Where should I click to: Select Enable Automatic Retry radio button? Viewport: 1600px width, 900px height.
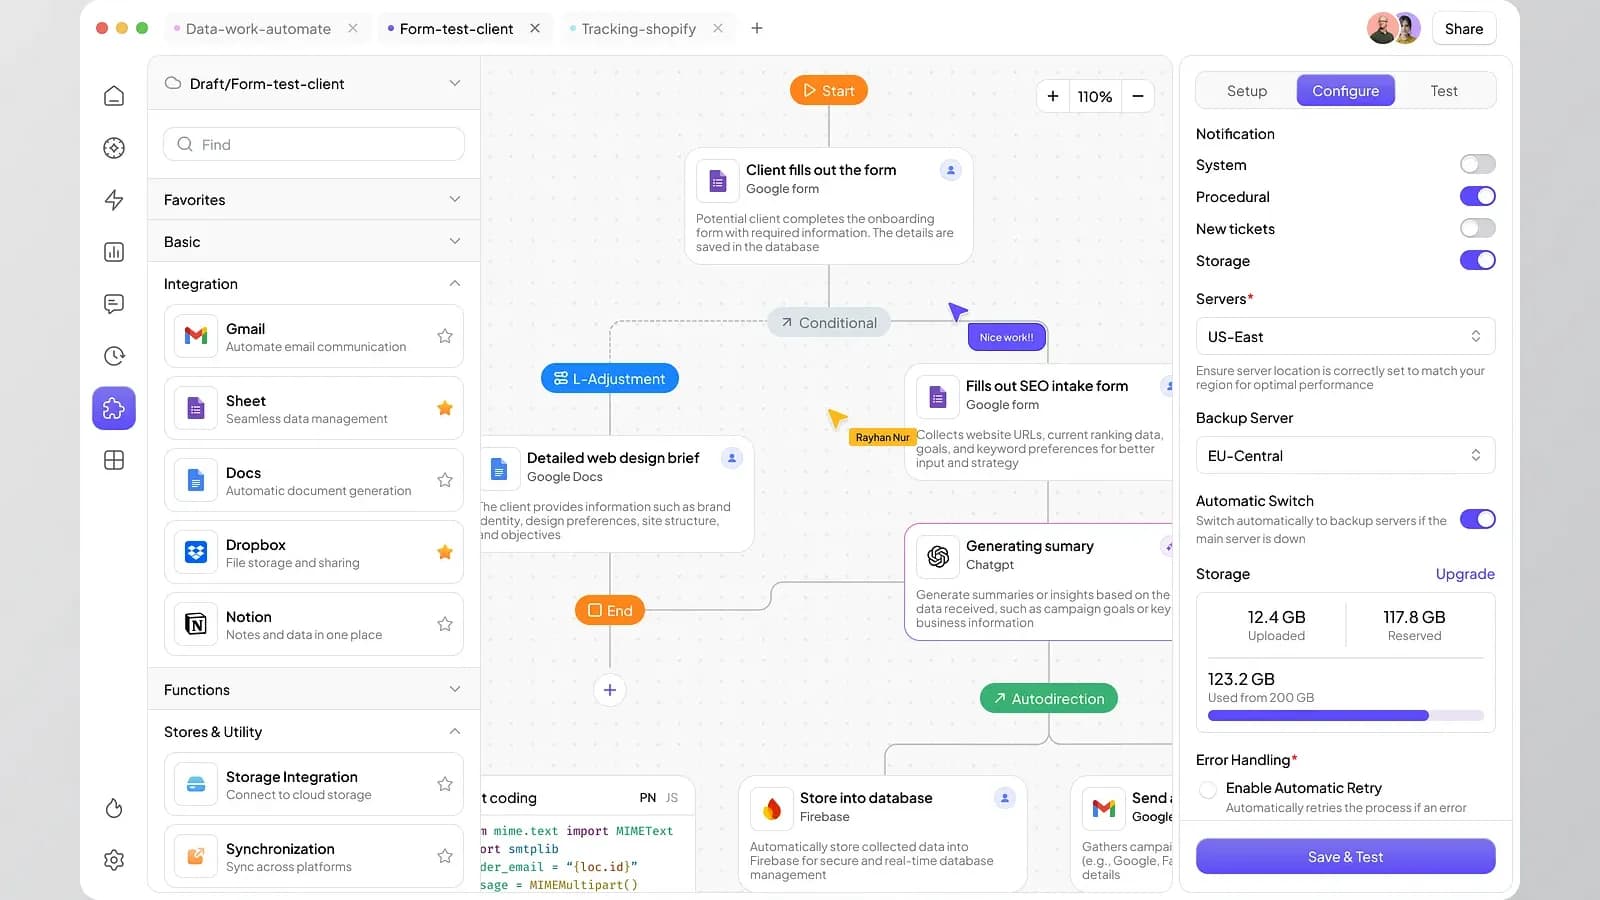[1208, 790]
